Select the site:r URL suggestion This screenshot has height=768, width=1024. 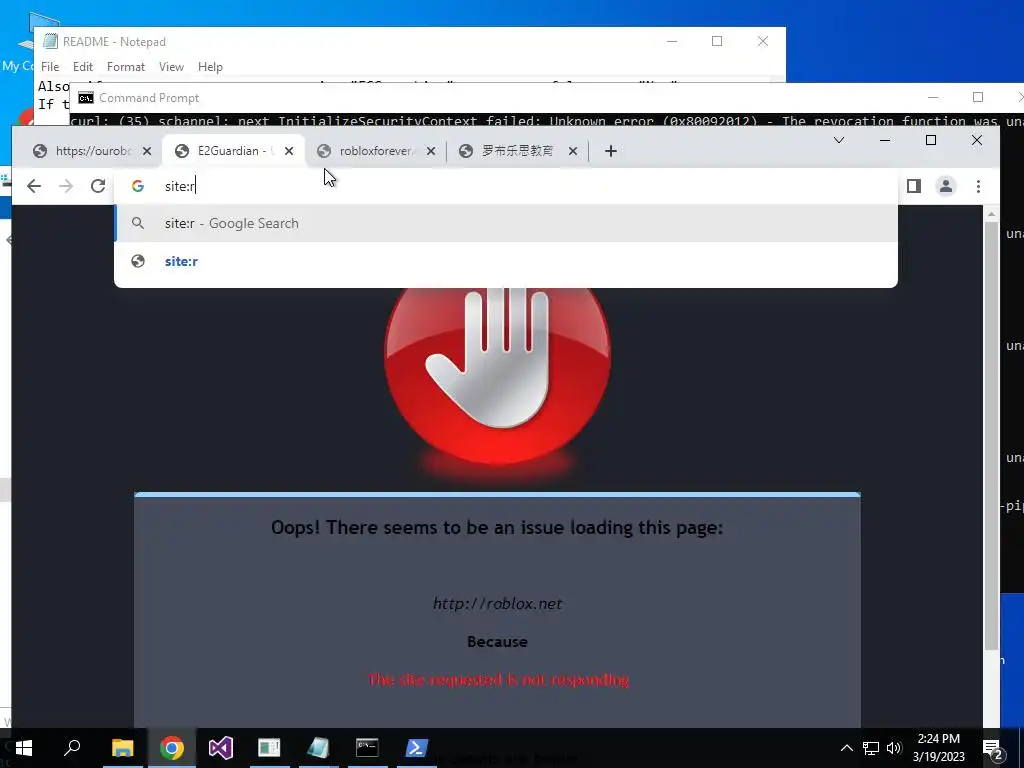(x=505, y=261)
